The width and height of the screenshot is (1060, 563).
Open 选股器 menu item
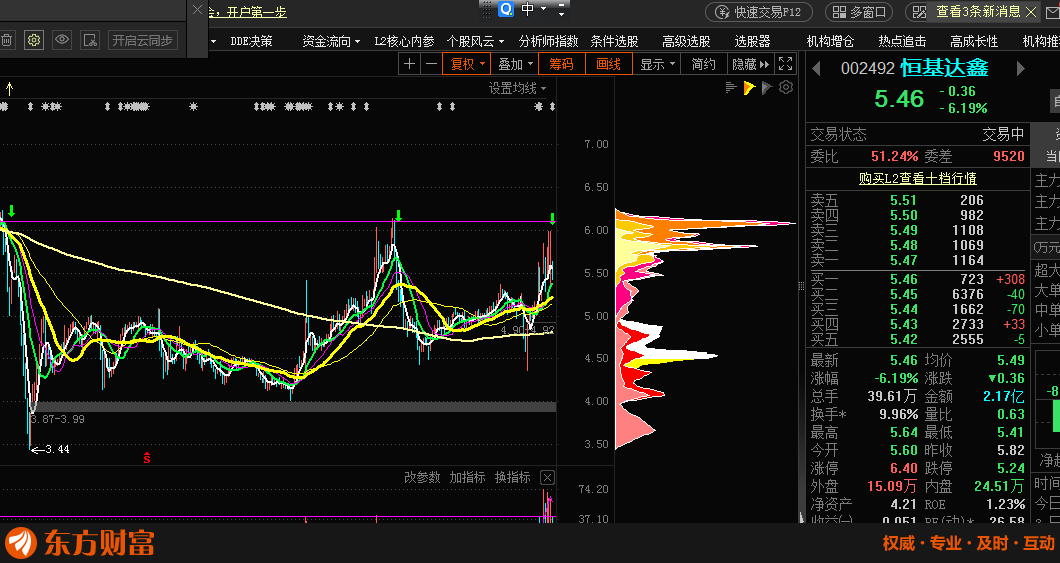(752, 41)
